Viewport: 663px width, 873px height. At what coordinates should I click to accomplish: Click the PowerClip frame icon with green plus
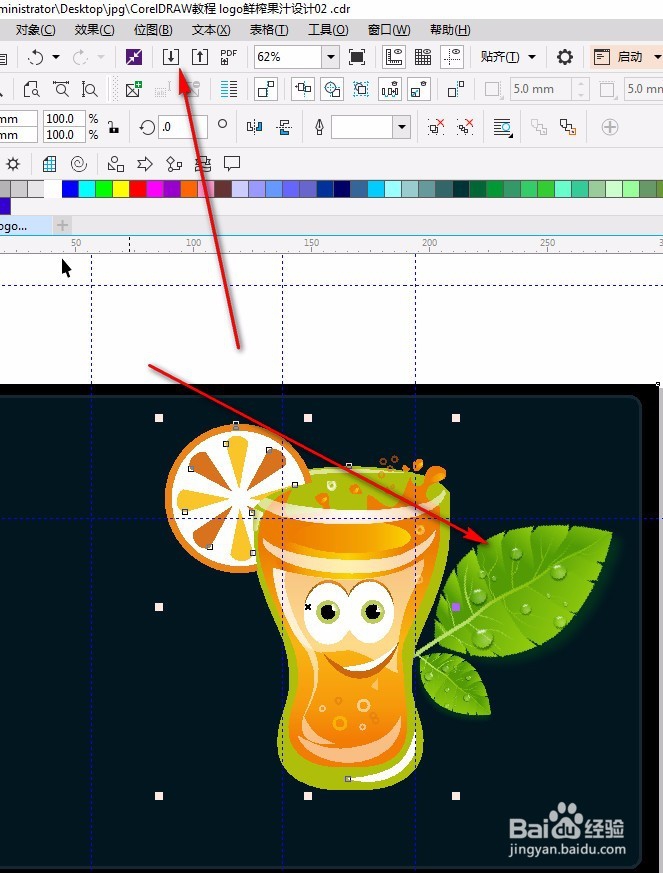pyautogui.click(x=134, y=89)
